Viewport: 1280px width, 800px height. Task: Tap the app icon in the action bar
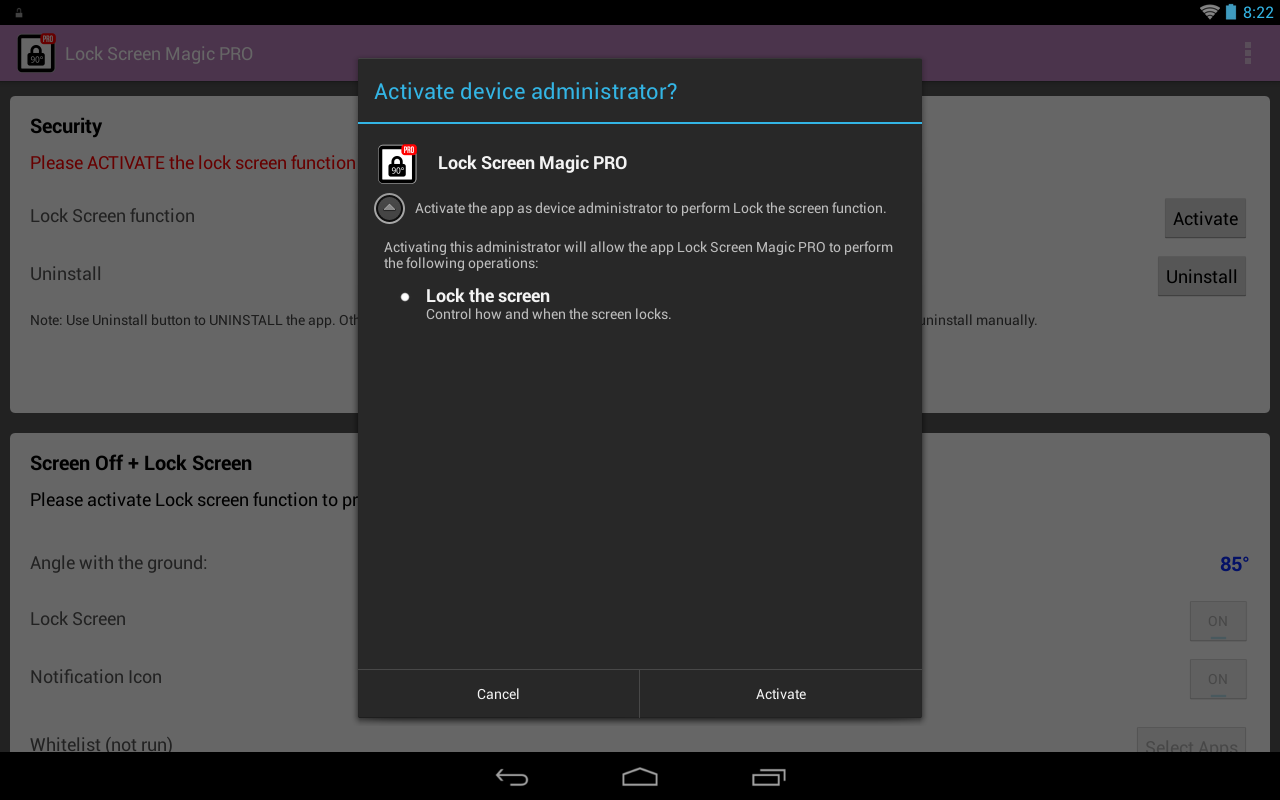pos(36,53)
